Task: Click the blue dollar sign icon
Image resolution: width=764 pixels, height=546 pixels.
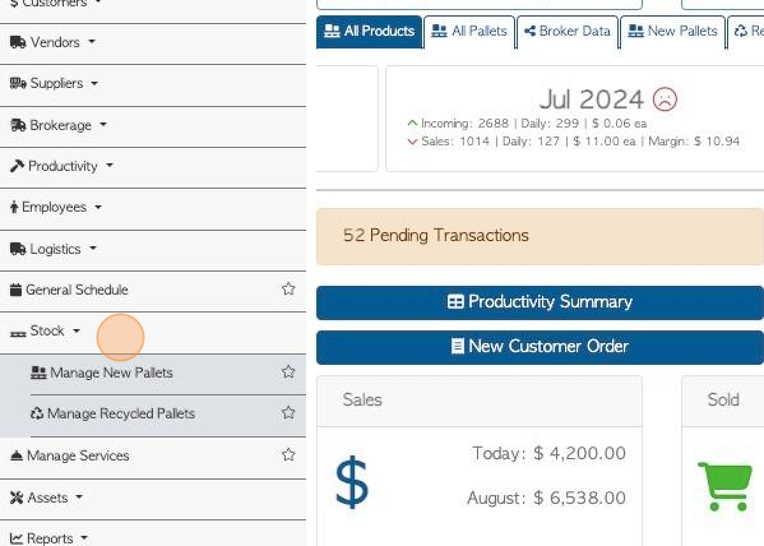Action: 352,482
